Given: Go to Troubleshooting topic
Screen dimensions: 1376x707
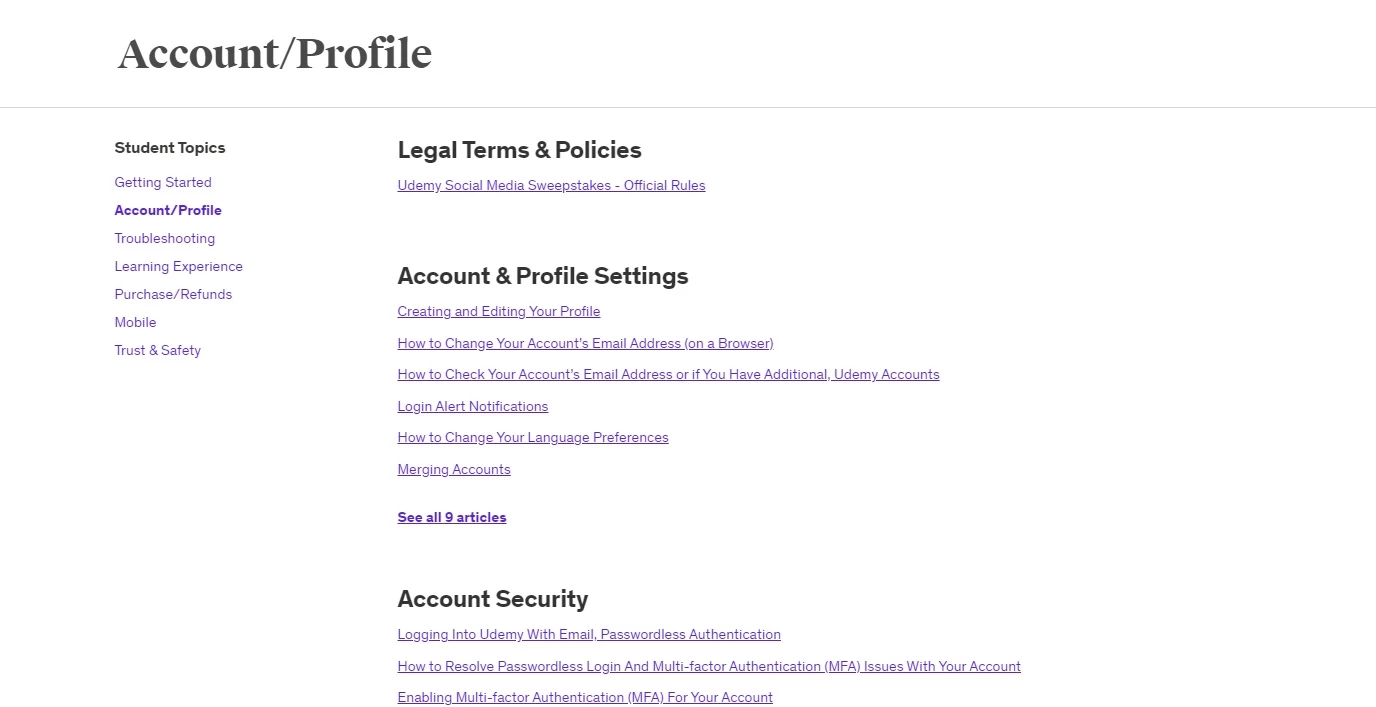Looking at the screenshot, I should point(164,238).
